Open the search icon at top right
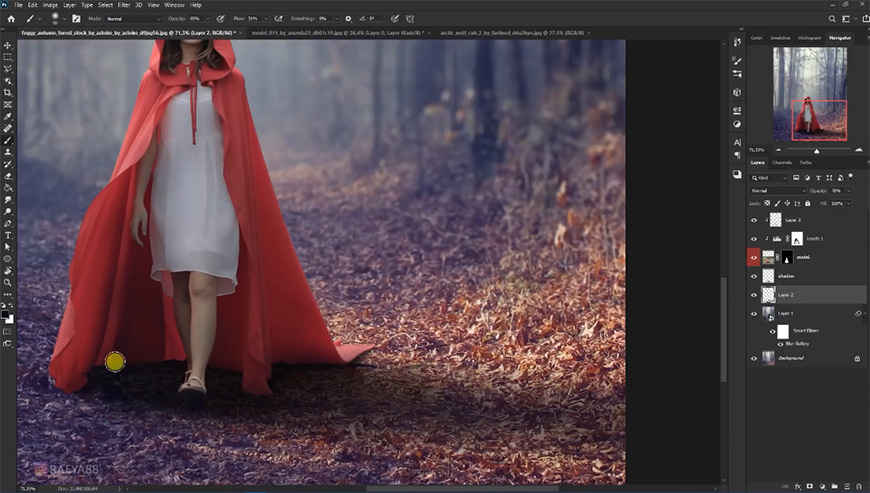Image resolution: width=870 pixels, height=493 pixels. click(x=832, y=19)
